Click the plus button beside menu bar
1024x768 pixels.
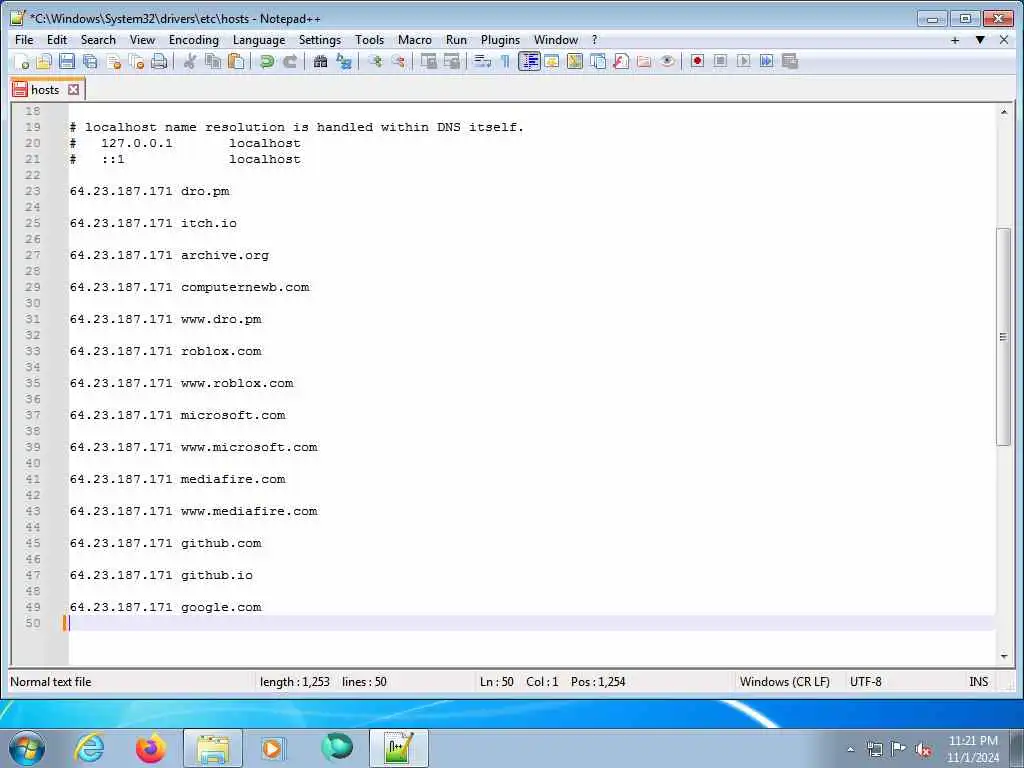coord(955,40)
